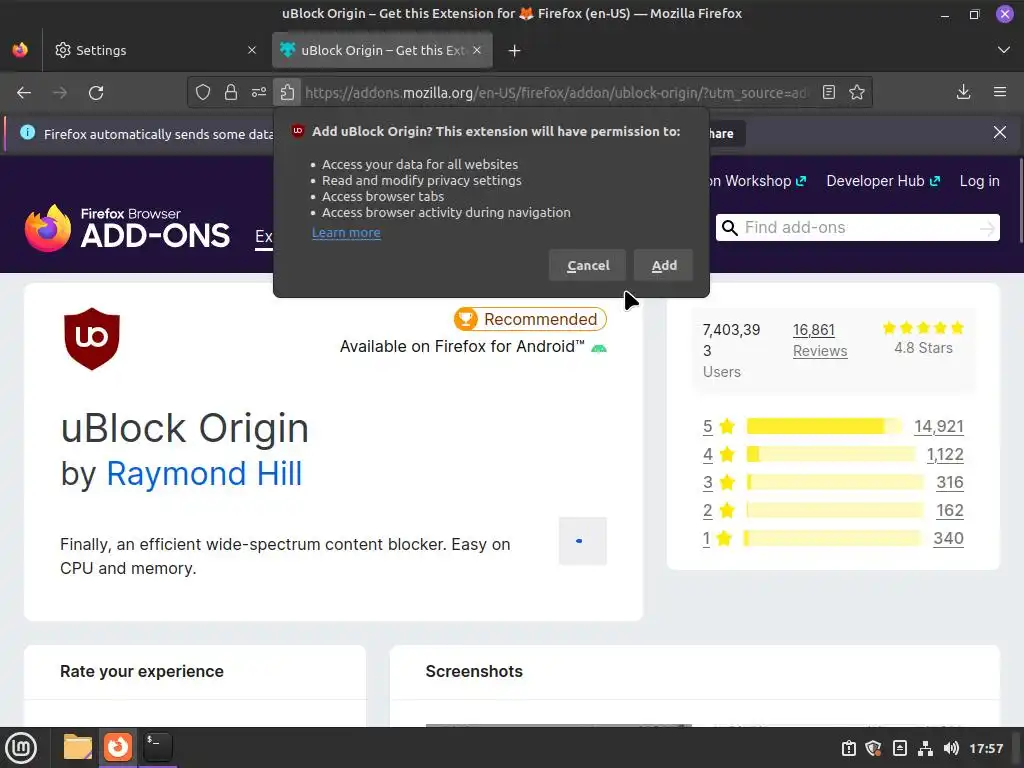Switch to the uBlock Origin tab
Viewport: 1024px width, 768px height.
tap(382, 50)
